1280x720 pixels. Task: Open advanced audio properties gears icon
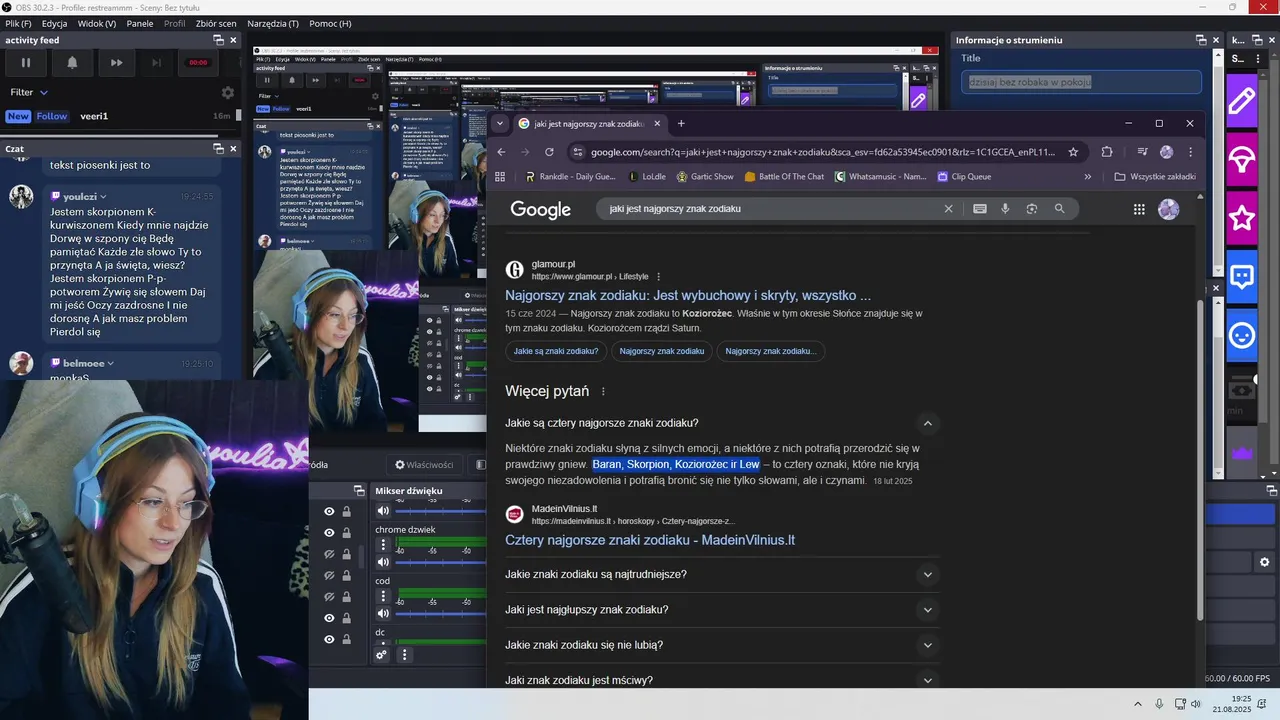coord(381,655)
